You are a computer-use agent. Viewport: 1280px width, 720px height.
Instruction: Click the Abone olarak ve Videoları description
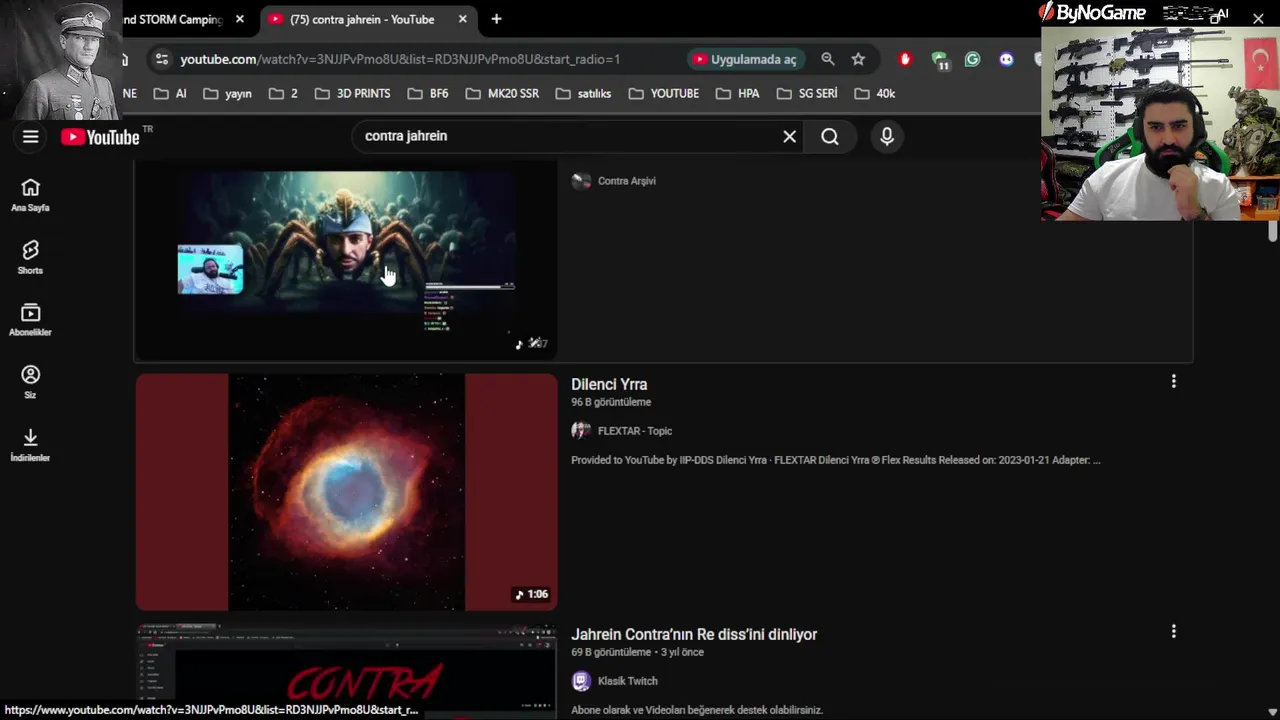coord(697,710)
